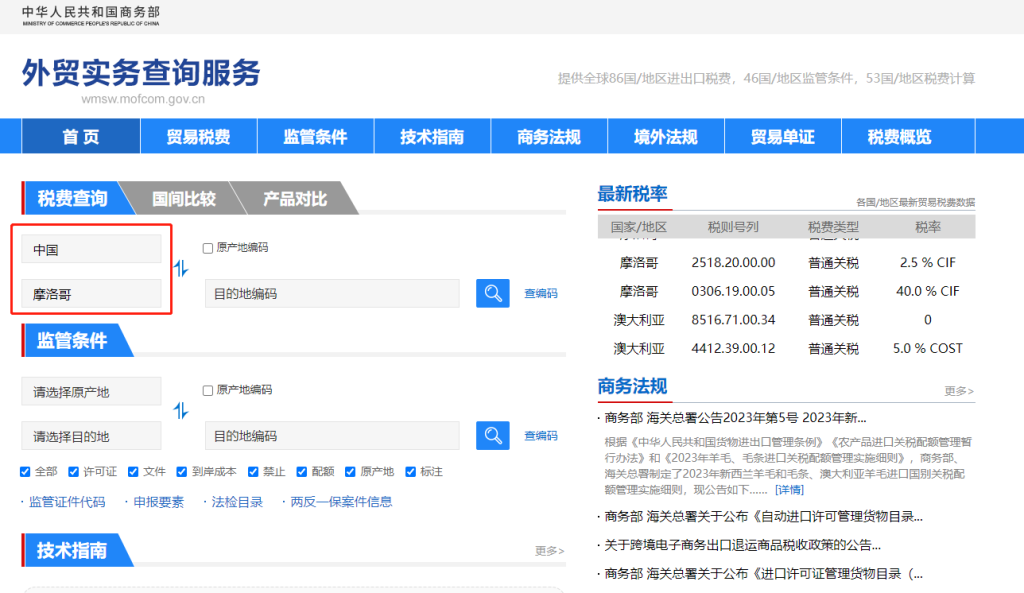1024x593 pixels.
Task: Uncheck the 许可证 checkbox
Action: point(74,472)
